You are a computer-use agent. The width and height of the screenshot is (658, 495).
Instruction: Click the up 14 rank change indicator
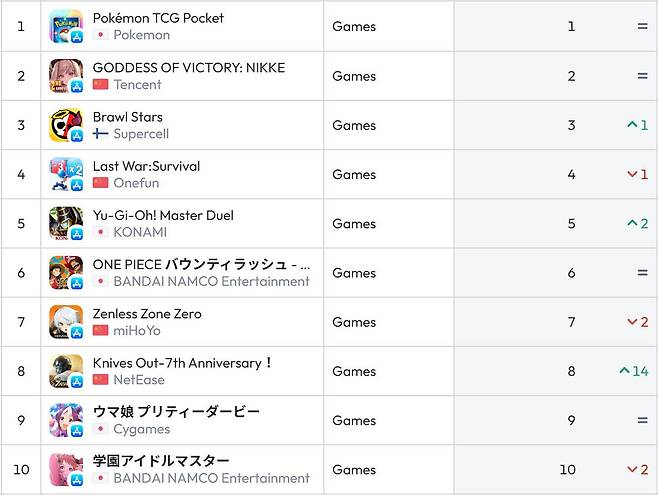[x=634, y=371]
